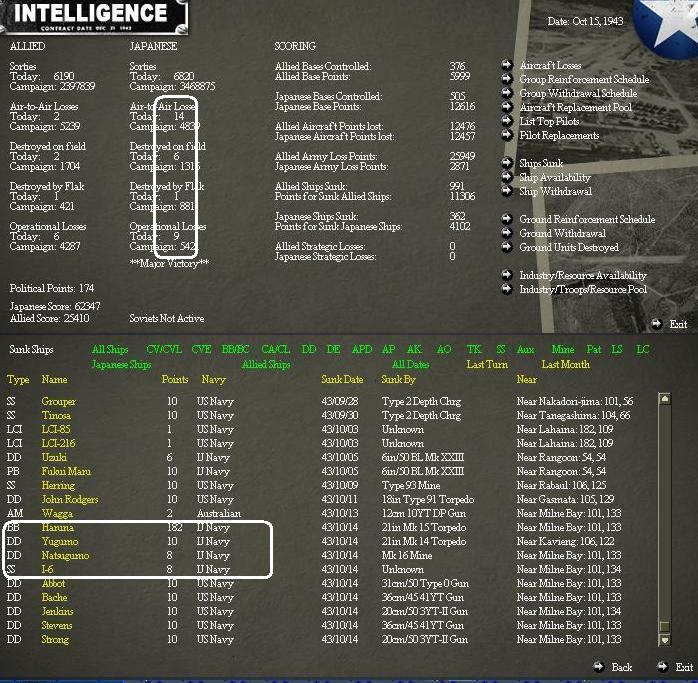The width and height of the screenshot is (698, 683).
Task: Show only Allied Ships
Action: pyautogui.click(x=266, y=365)
